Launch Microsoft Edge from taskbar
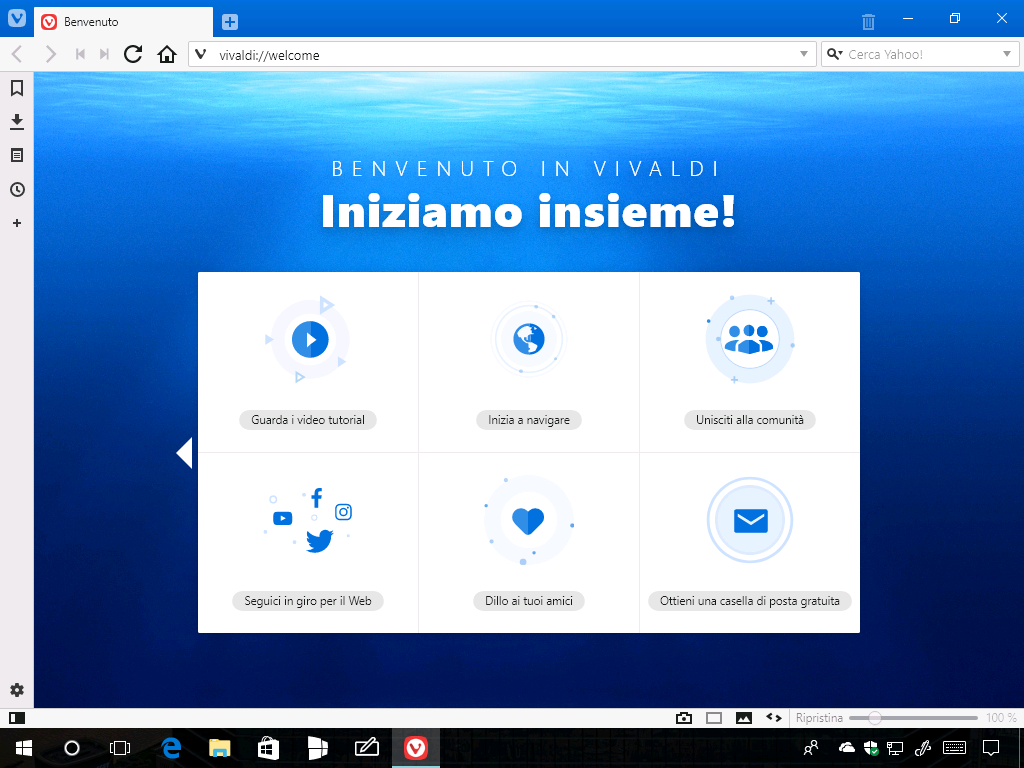Screen dimensions: 1024x768 pos(171,748)
